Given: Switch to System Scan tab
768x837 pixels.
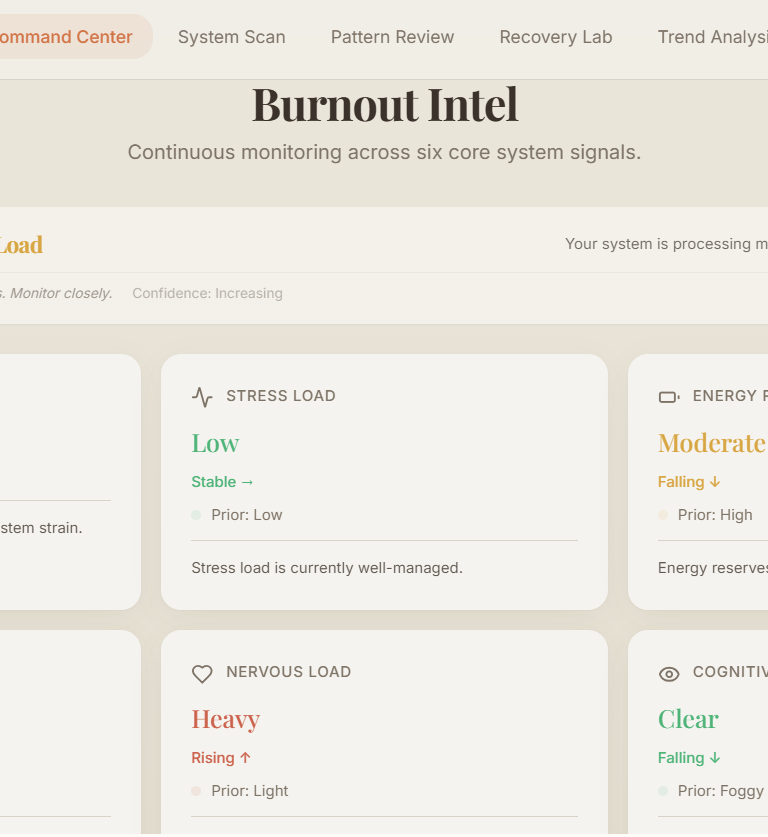Looking at the screenshot, I should click(x=232, y=37).
